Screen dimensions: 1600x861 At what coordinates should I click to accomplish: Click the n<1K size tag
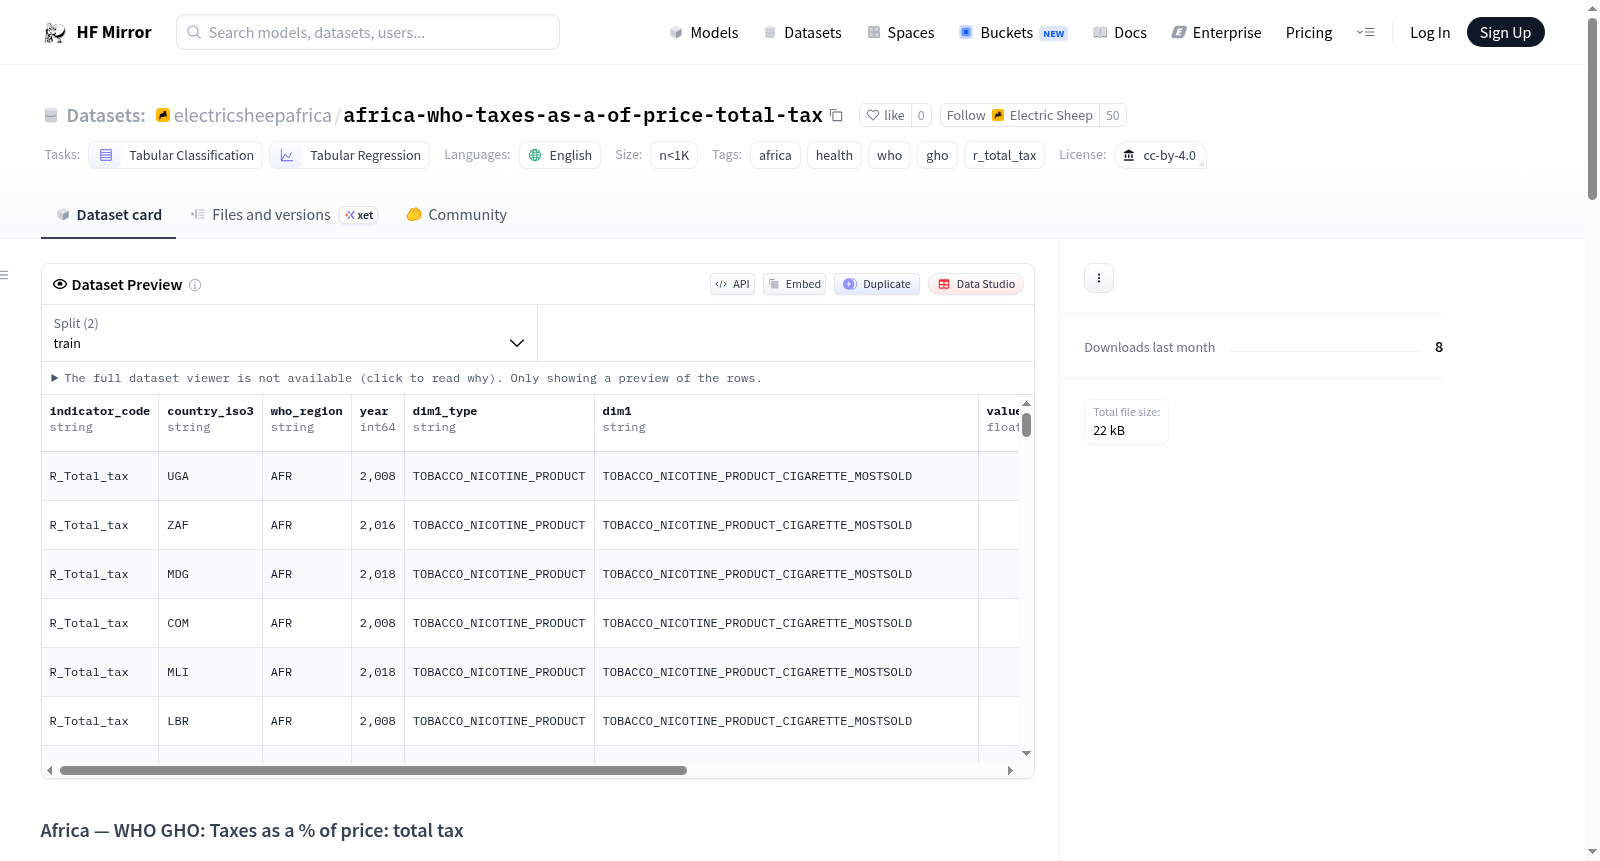(674, 155)
